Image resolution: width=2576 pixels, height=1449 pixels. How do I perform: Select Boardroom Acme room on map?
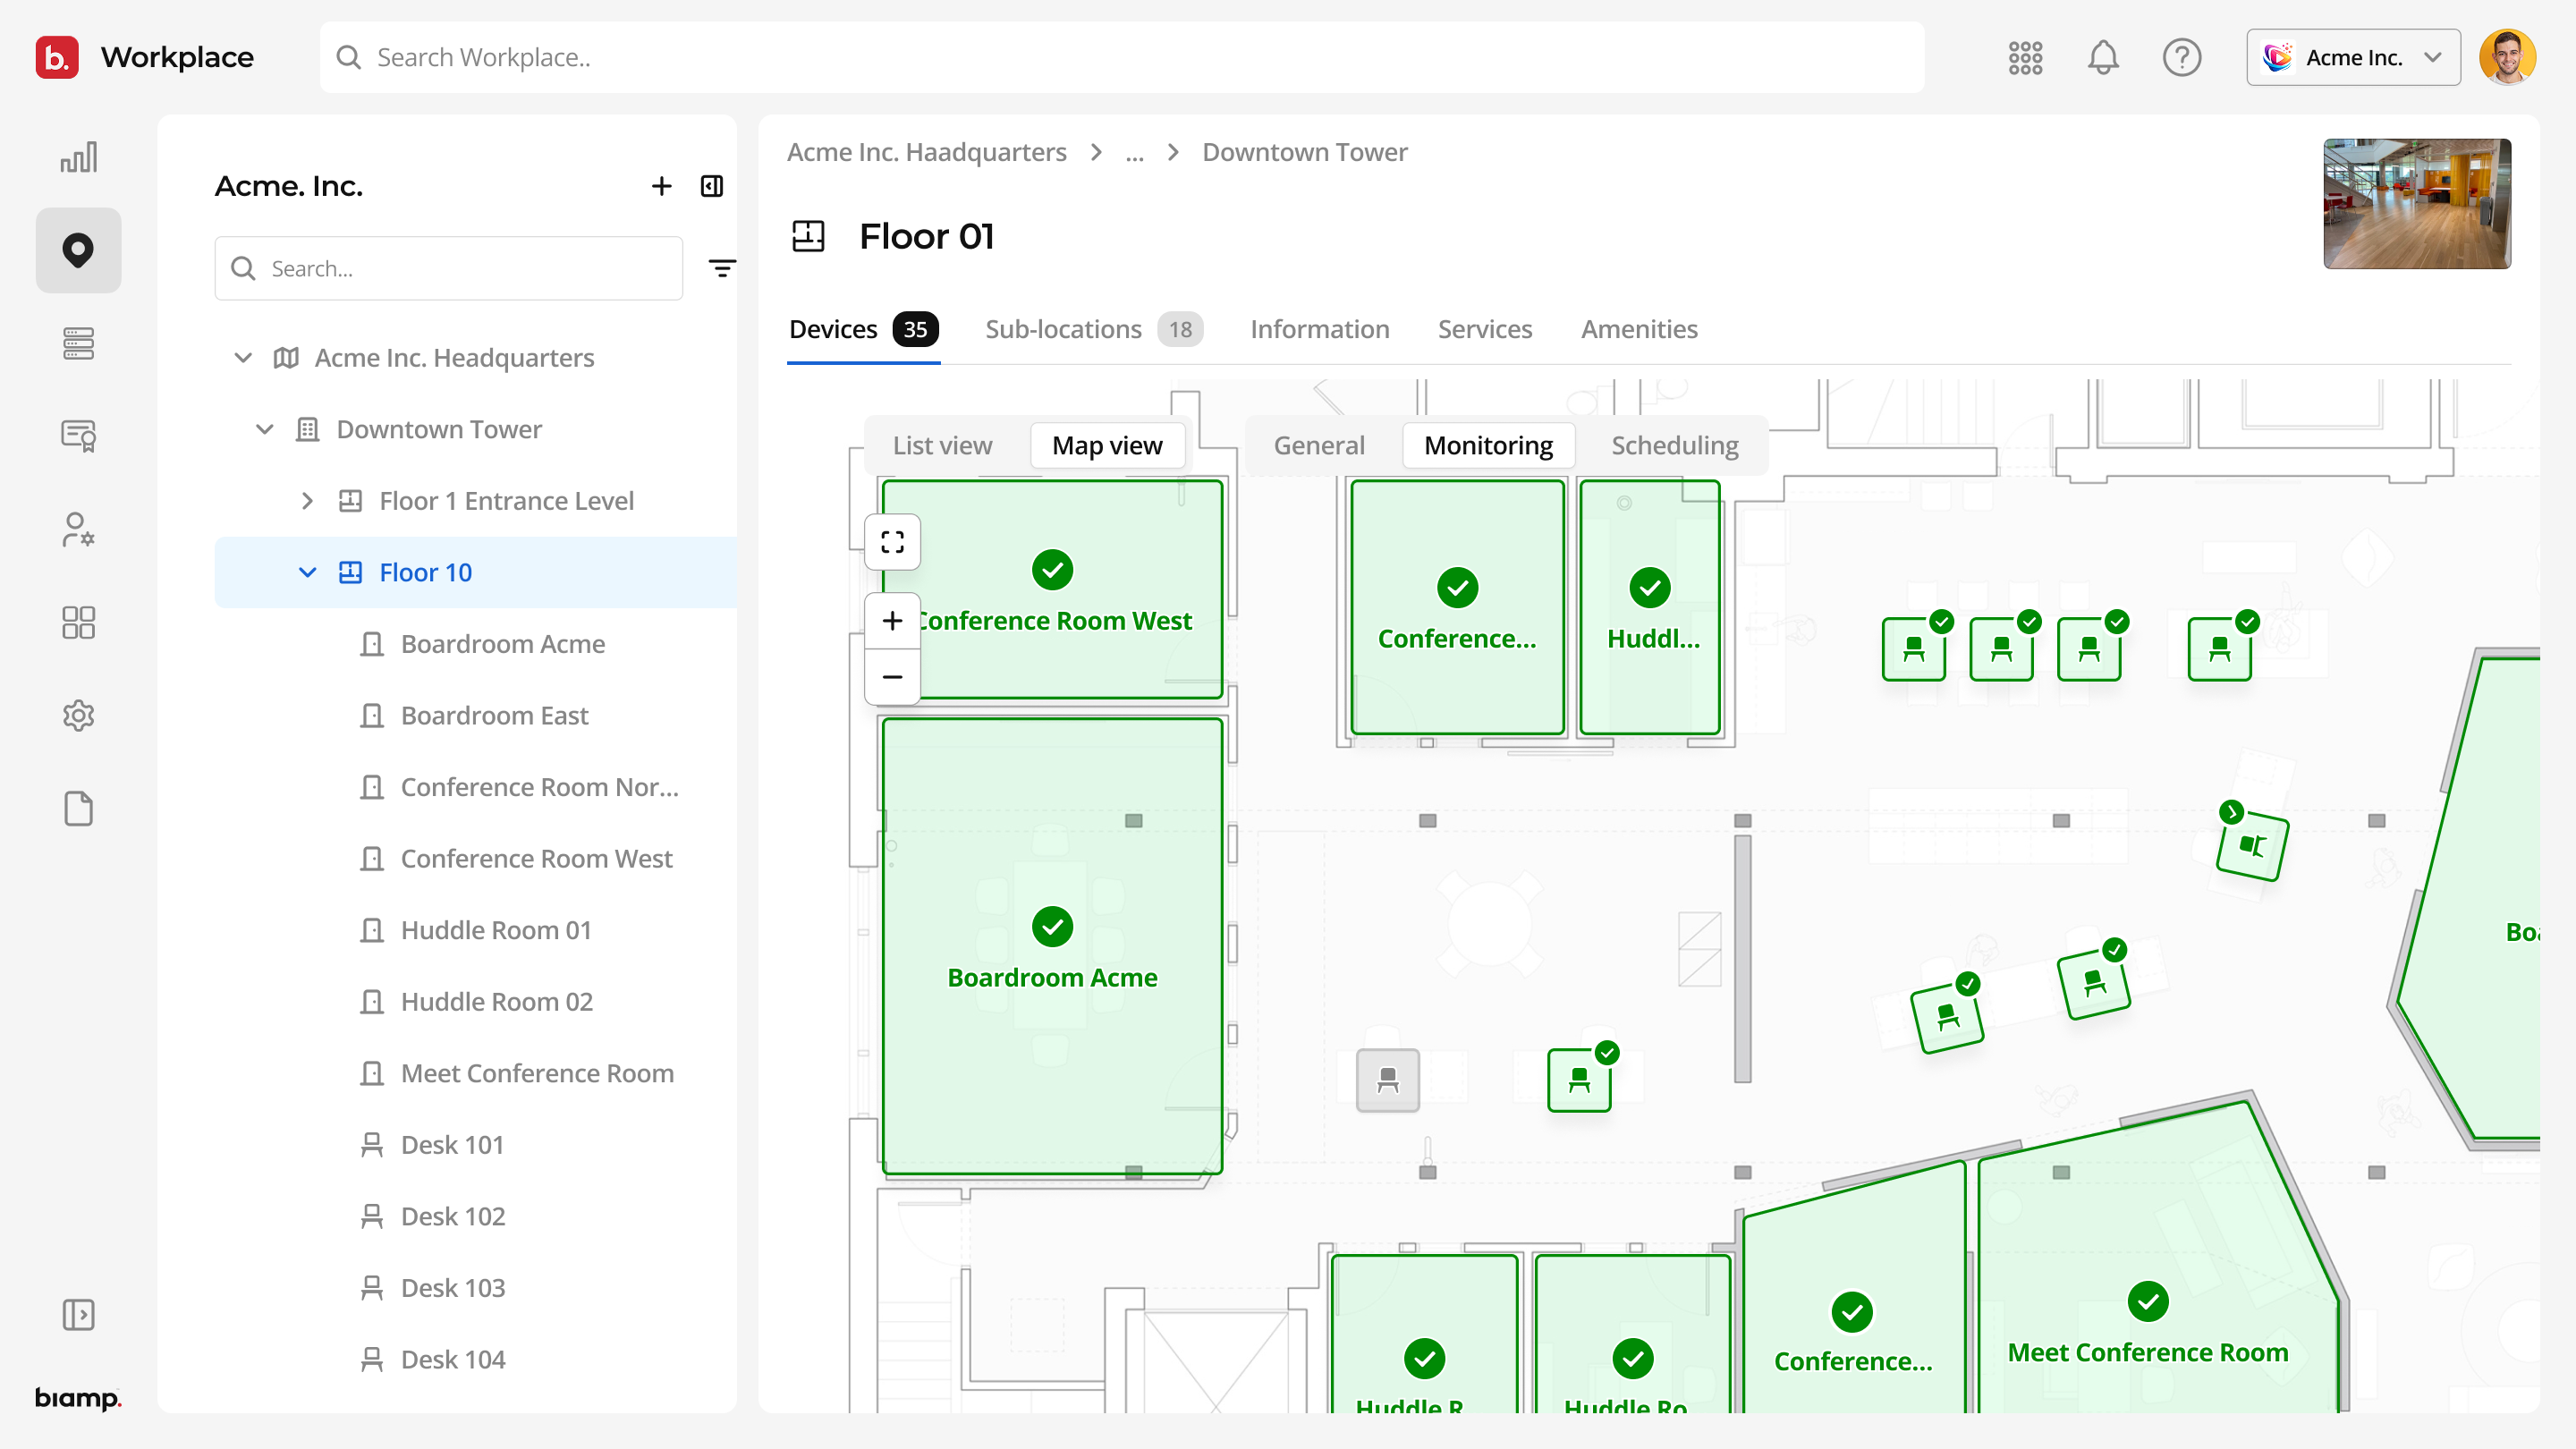tap(1052, 946)
